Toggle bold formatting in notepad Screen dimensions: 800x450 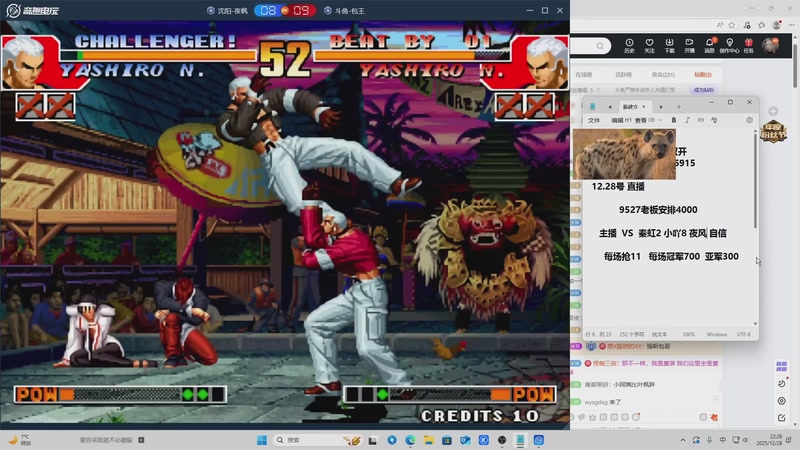tap(673, 120)
